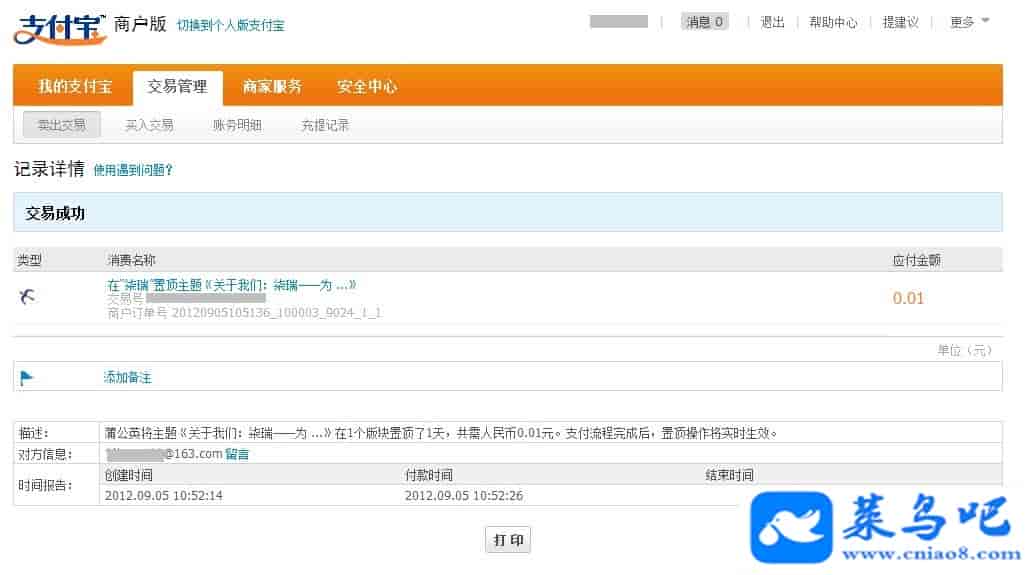The height and width of the screenshot is (575, 1034).
Task: Click the 菜鸟吧 watermark bird logo
Action: coord(791,529)
